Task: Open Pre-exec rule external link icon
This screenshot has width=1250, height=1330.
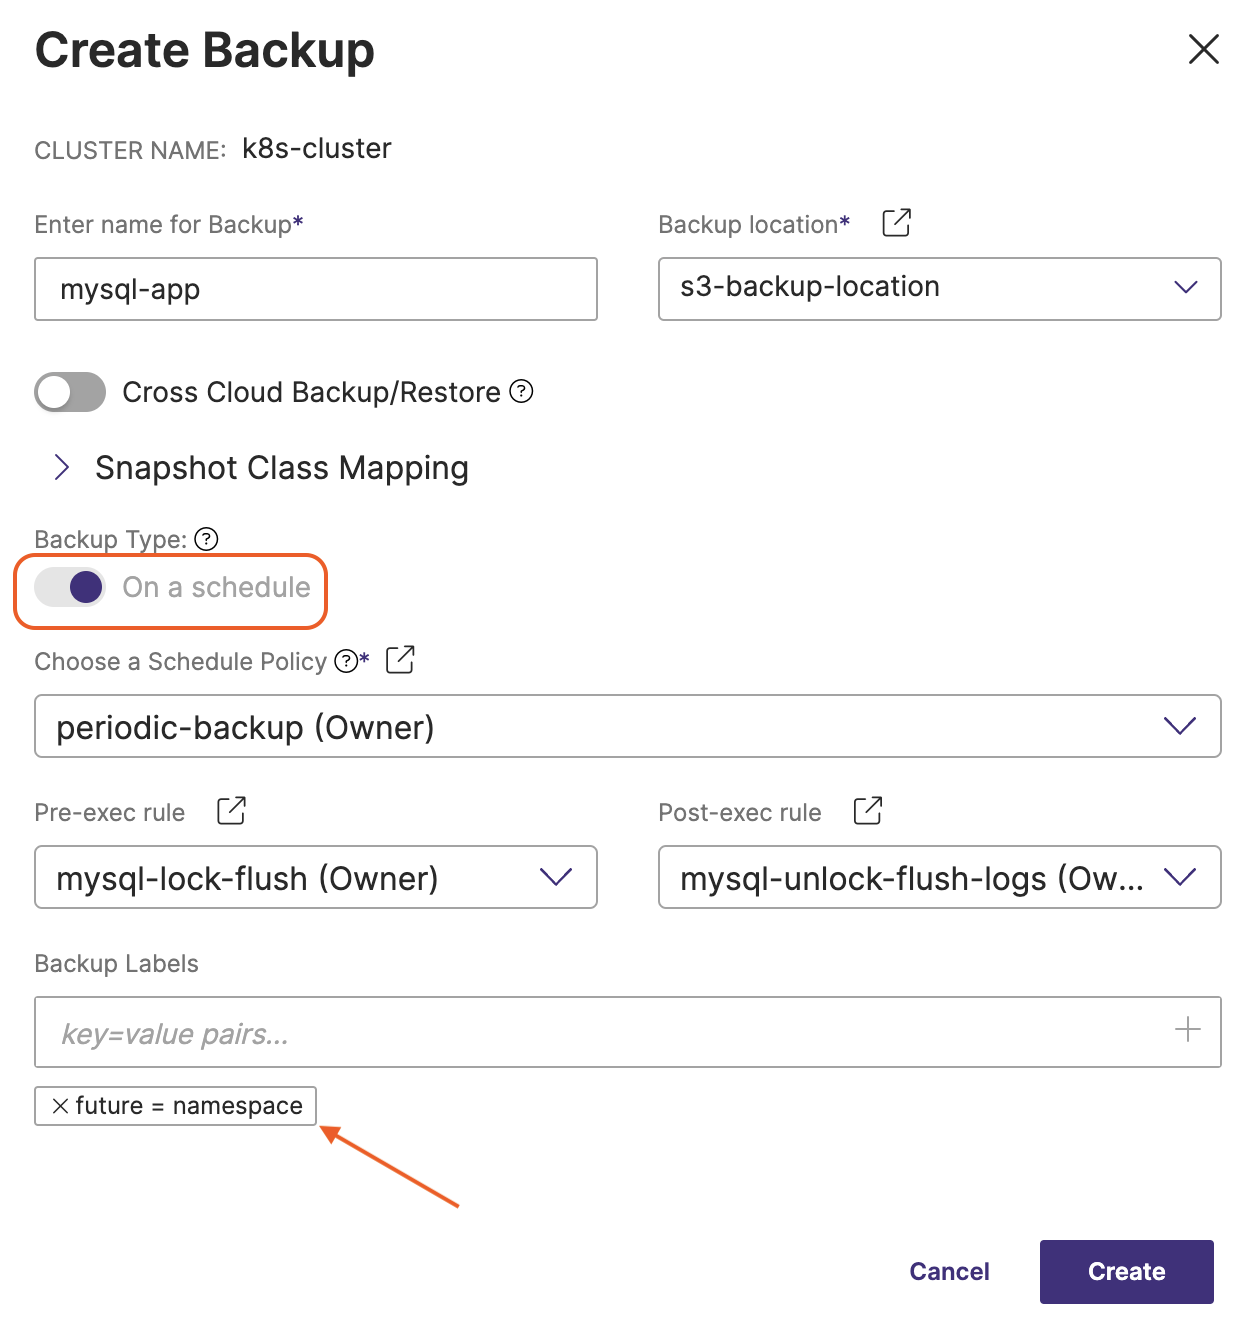Action: pyautogui.click(x=231, y=811)
